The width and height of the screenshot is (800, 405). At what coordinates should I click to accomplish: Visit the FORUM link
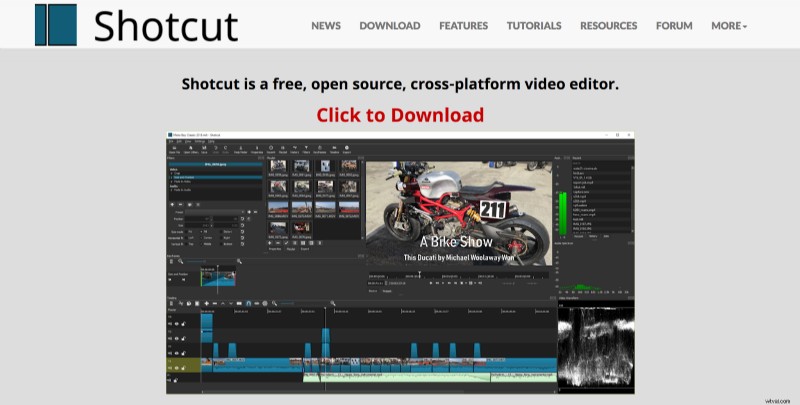point(674,26)
